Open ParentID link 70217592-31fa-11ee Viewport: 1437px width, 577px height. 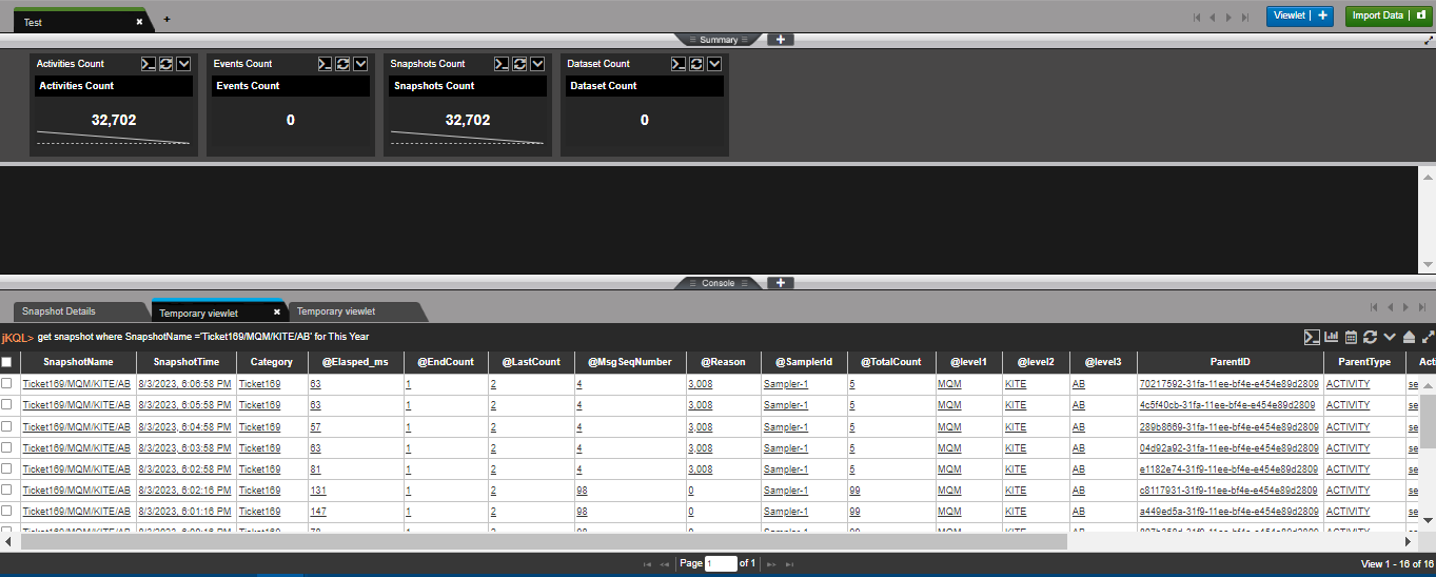[1228, 384]
